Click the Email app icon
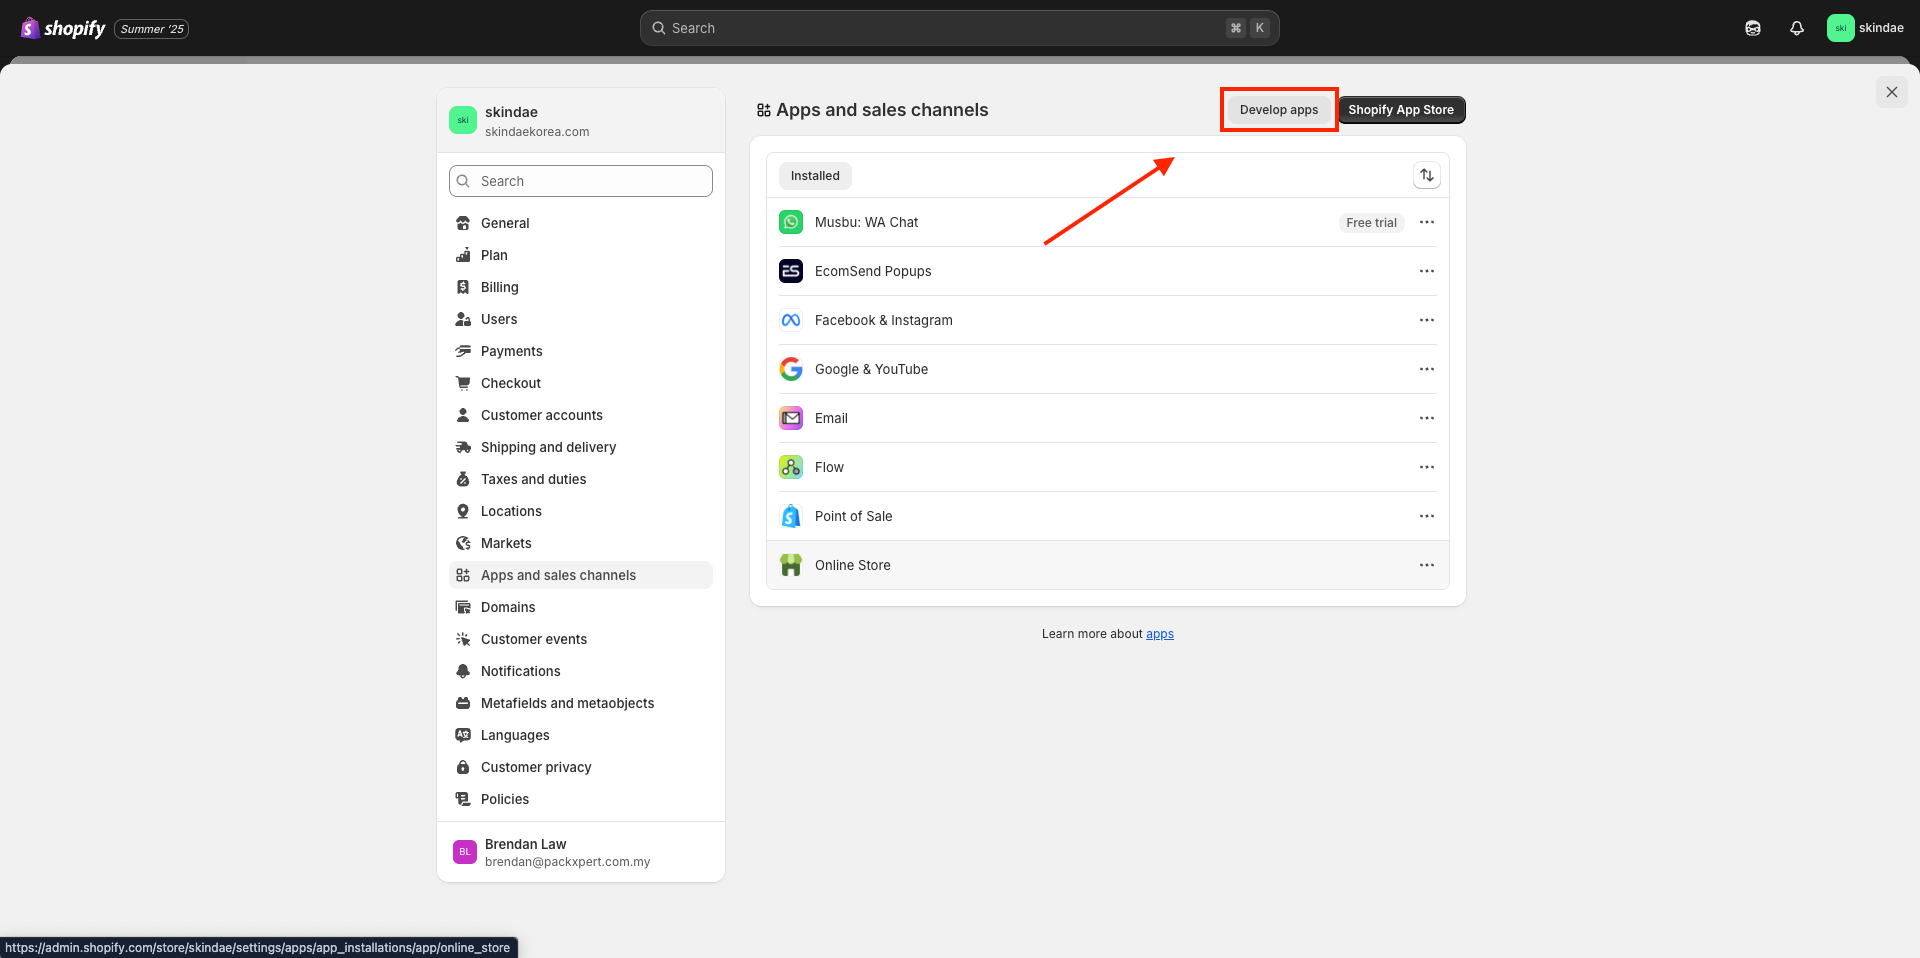 point(791,418)
